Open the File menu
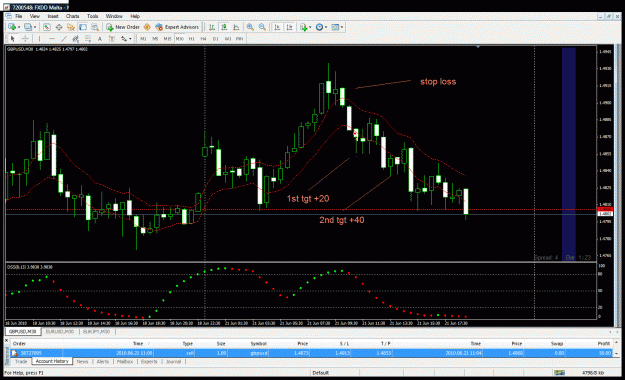 click(x=19, y=16)
